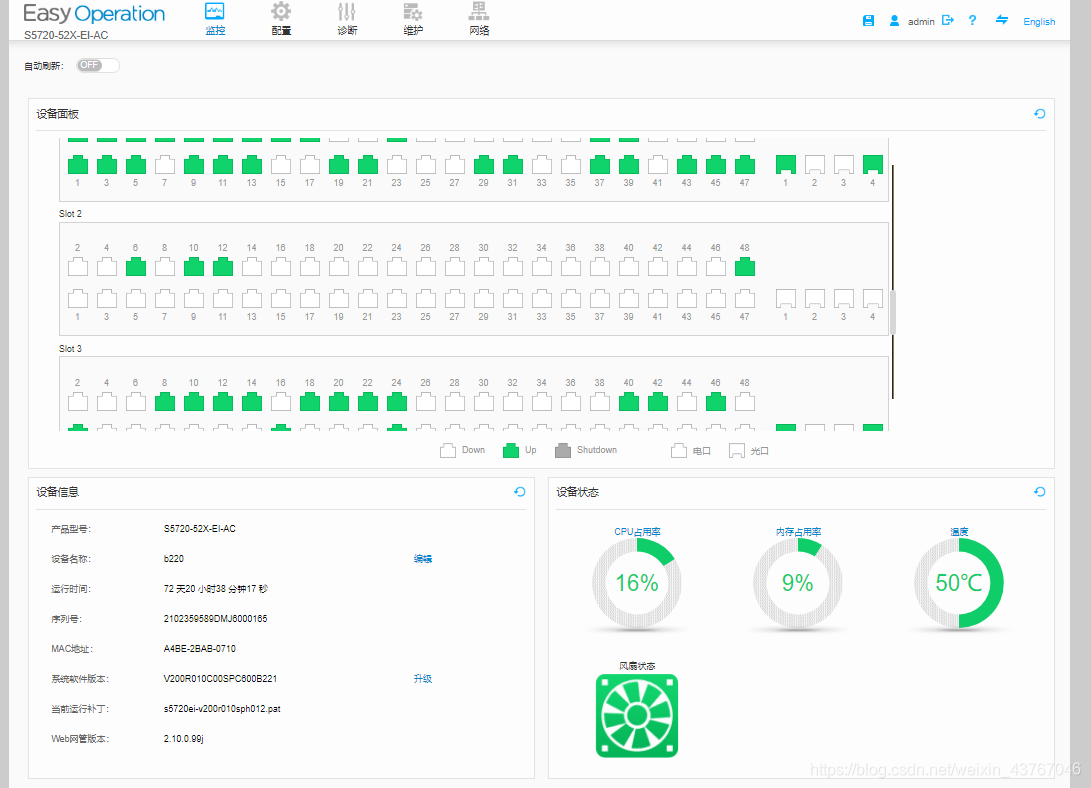Click the Shutdown legend gray port icon
The image size is (1091, 788).
[563, 451]
